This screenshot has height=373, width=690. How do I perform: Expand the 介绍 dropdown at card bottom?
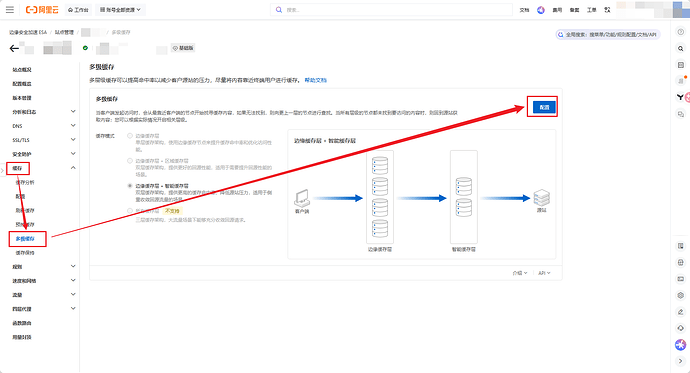pos(520,273)
